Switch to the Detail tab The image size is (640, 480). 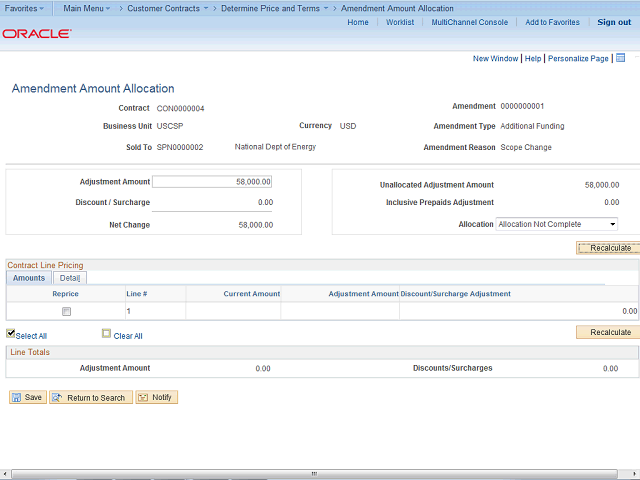coord(69,278)
